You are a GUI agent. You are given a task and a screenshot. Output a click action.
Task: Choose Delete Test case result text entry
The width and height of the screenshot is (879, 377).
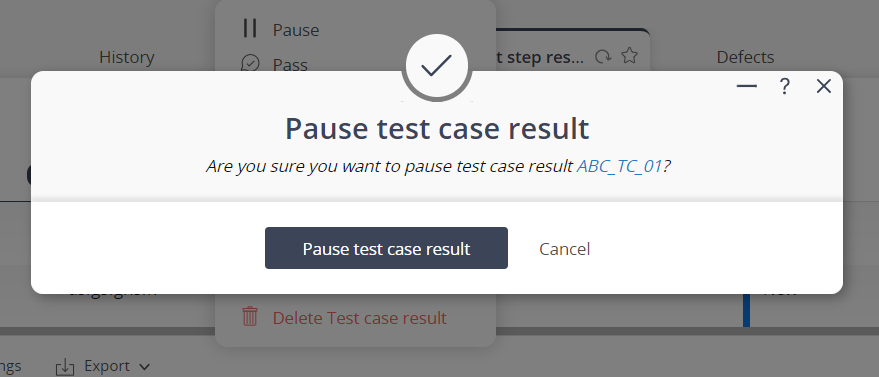click(360, 318)
